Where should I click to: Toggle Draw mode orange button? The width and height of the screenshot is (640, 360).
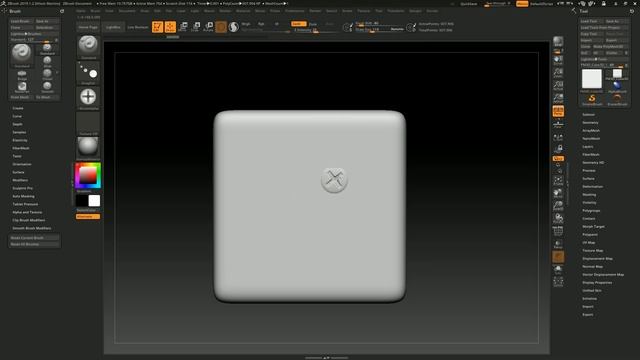pyautogui.click(x=170, y=27)
